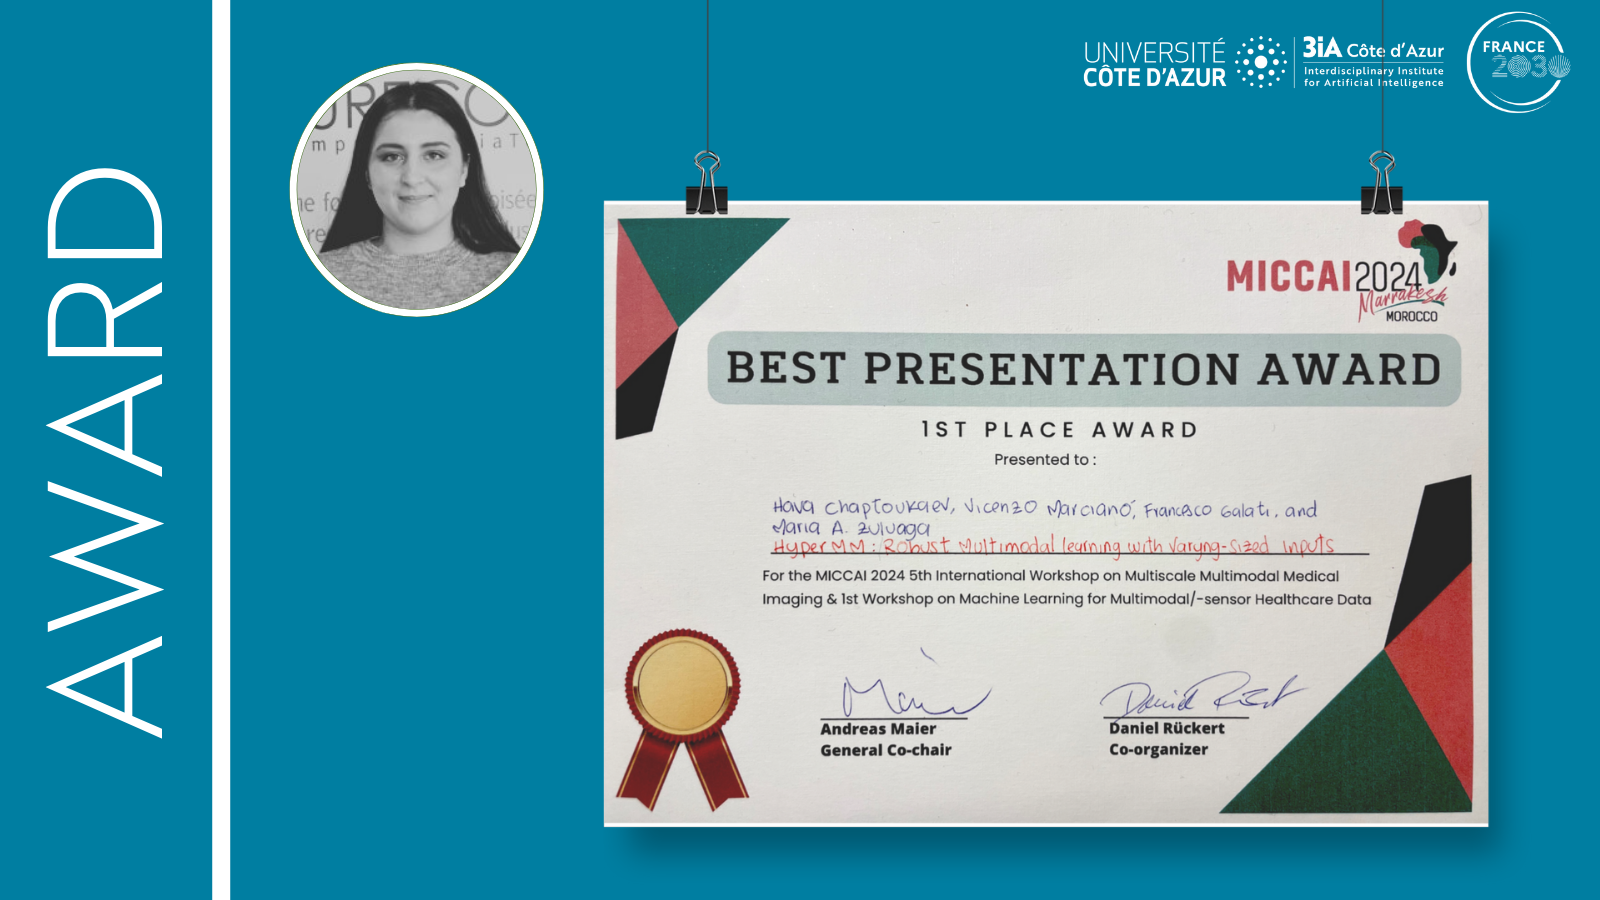Screen dimensions: 1600x900
Task: Click the BEST PRESENTATION AWARD heading
Action: click(1084, 368)
